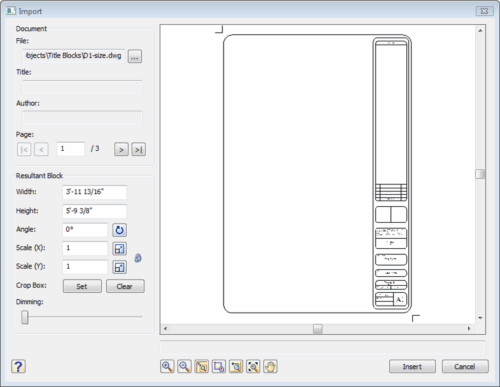Screen dimensions: 500x387
Task: Go to the previous page button
Action: [41, 149]
